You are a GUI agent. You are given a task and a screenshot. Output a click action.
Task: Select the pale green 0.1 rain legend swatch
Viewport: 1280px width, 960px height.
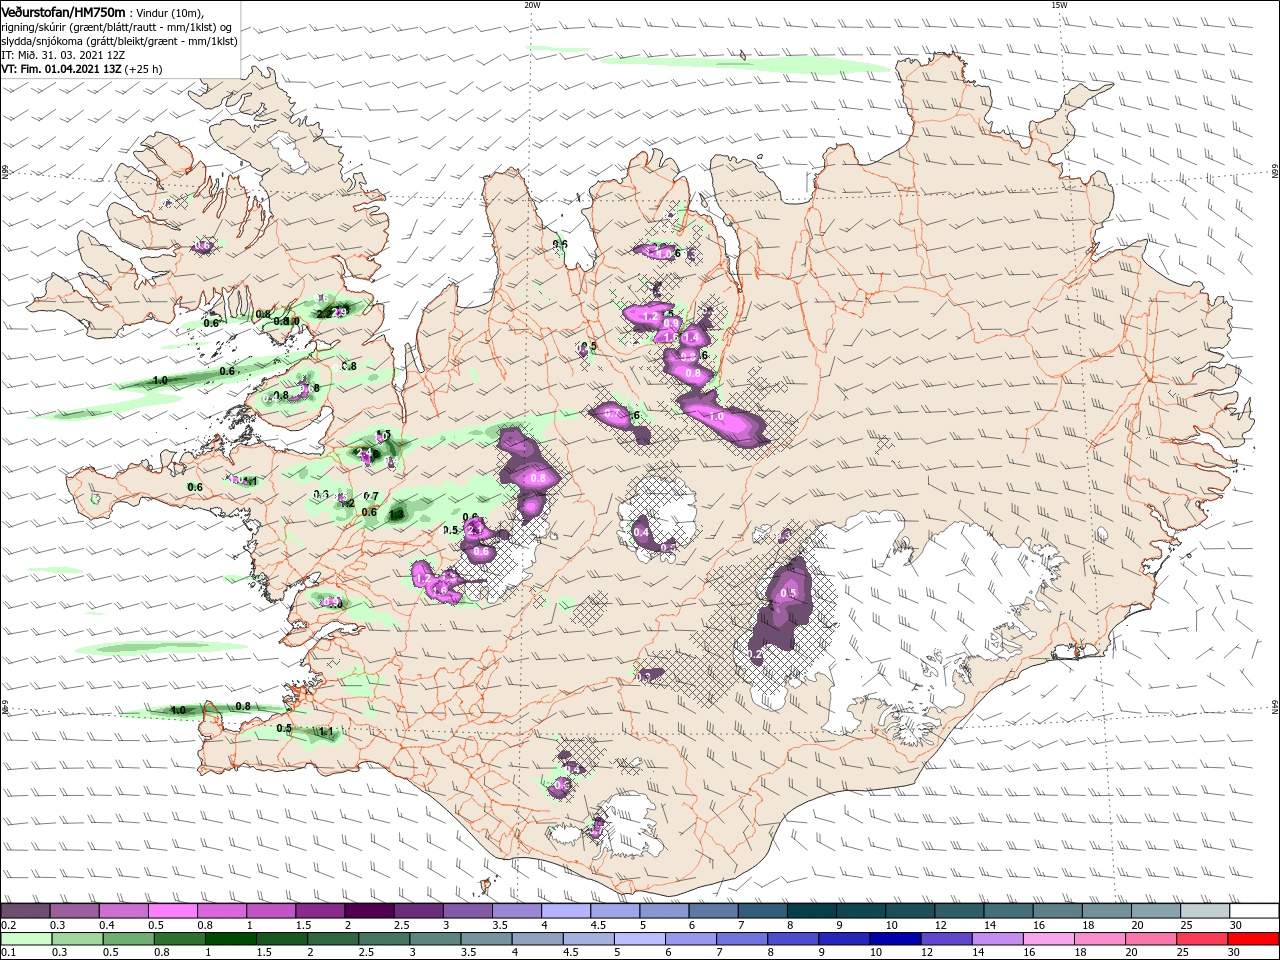[x=25, y=939]
